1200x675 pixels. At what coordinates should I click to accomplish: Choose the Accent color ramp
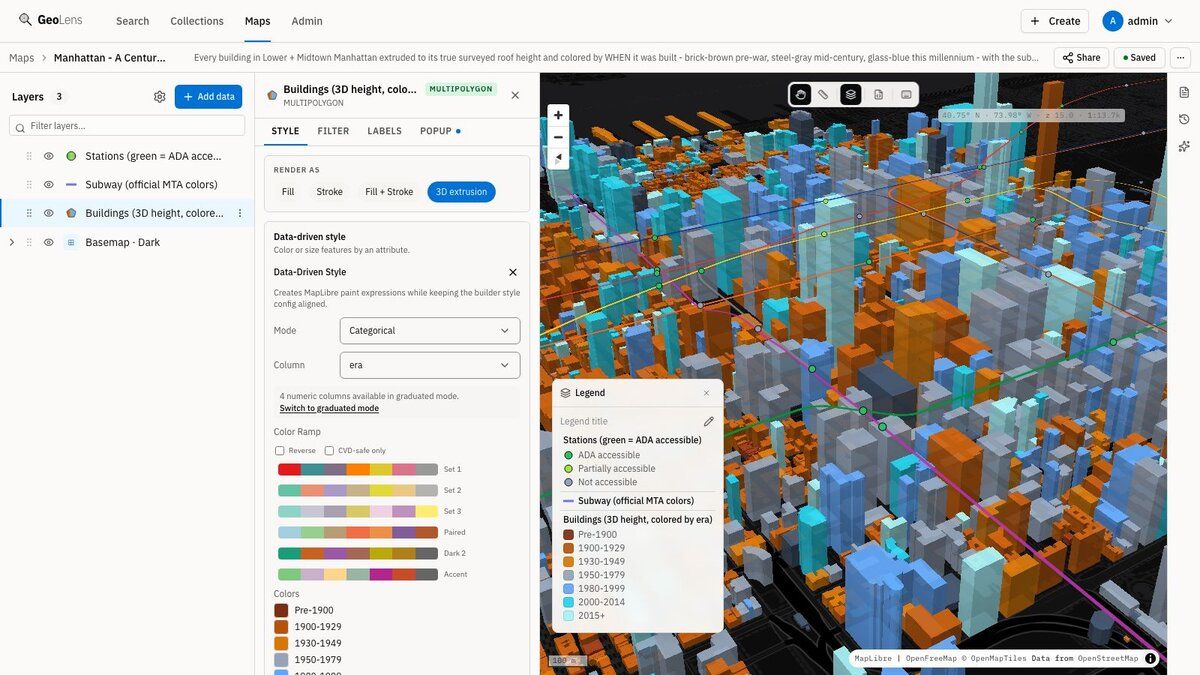coord(358,574)
